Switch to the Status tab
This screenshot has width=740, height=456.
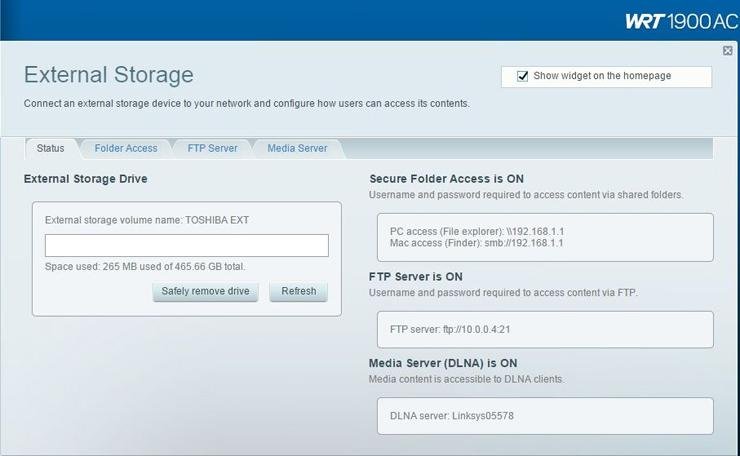pos(50,148)
